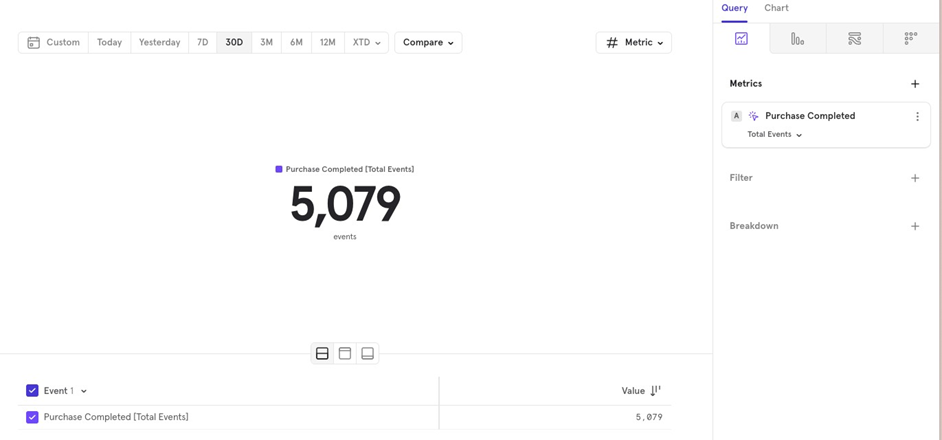Expand the Compare dropdown
This screenshot has width=942, height=440.
(x=428, y=43)
